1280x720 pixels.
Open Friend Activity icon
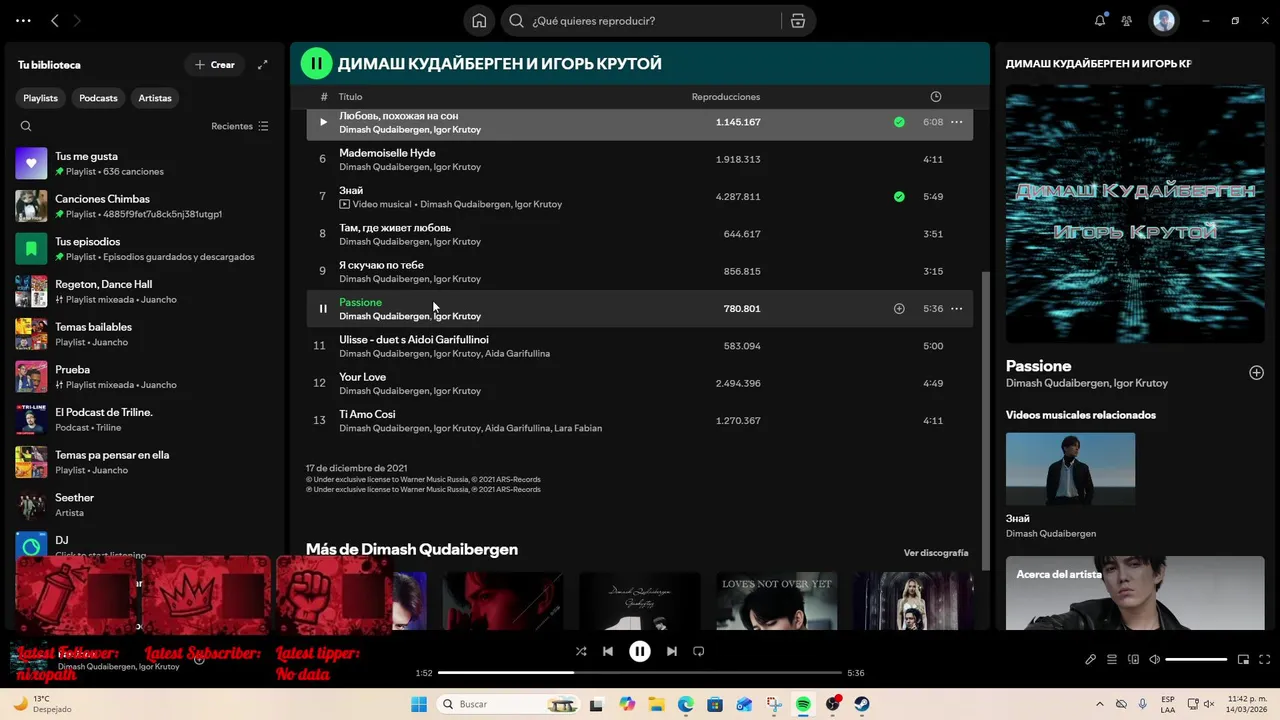[1127, 20]
